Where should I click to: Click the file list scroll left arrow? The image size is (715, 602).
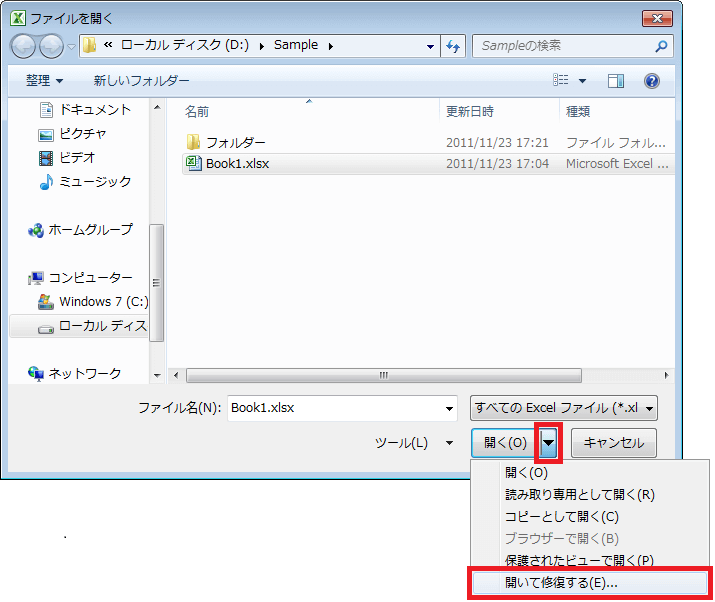[176, 375]
